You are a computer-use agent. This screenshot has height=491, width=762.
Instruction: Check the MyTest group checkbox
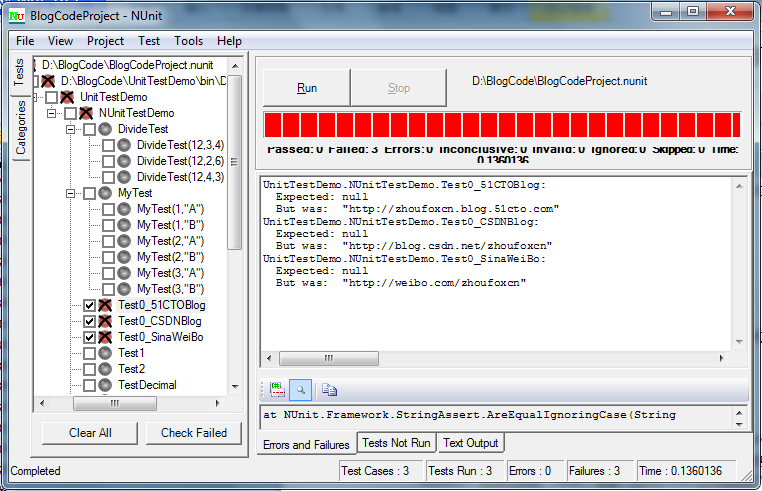tap(89, 194)
